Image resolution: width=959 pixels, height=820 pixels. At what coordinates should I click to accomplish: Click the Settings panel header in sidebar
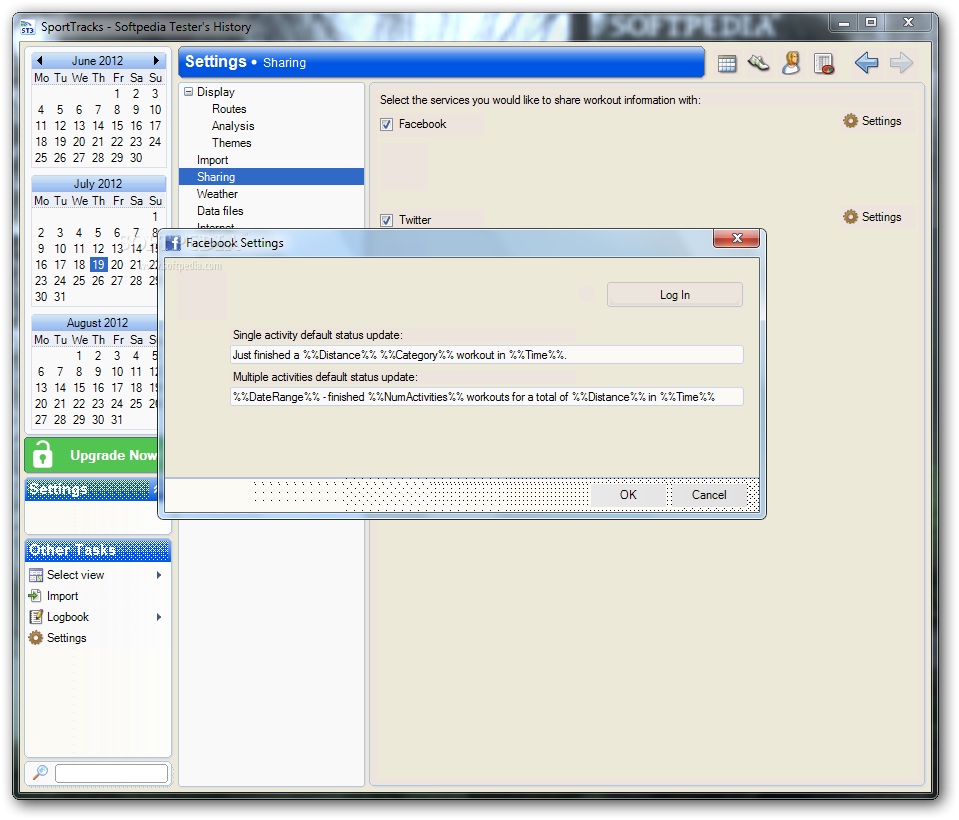coord(92,489)
